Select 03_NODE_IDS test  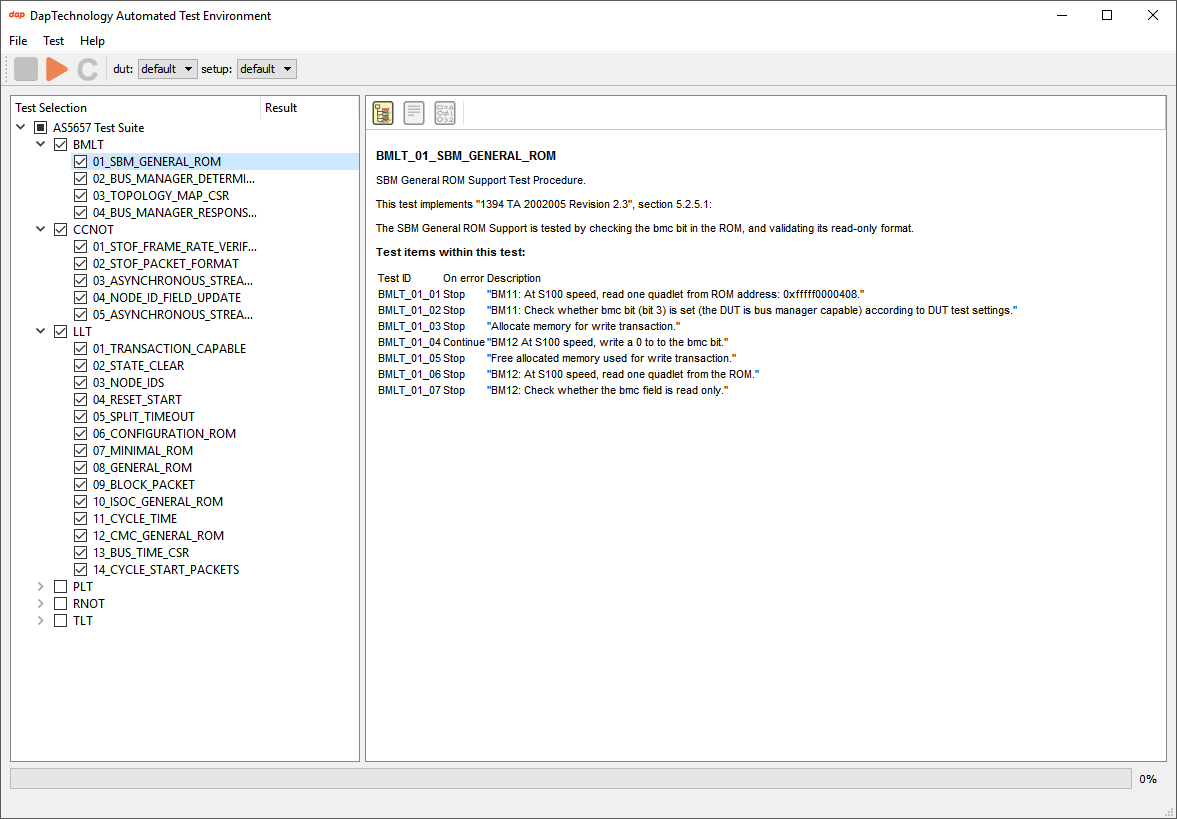click(128, 383)
